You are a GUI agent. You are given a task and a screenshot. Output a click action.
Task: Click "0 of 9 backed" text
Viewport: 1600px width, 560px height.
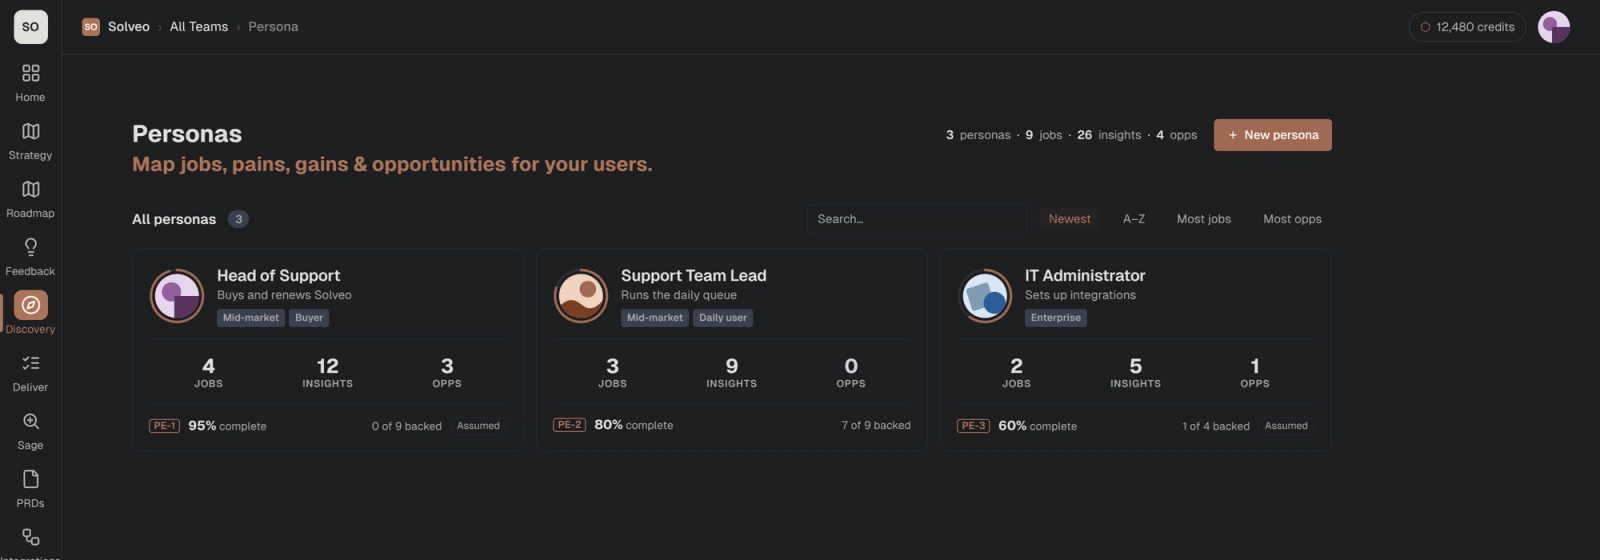(406, 427)
